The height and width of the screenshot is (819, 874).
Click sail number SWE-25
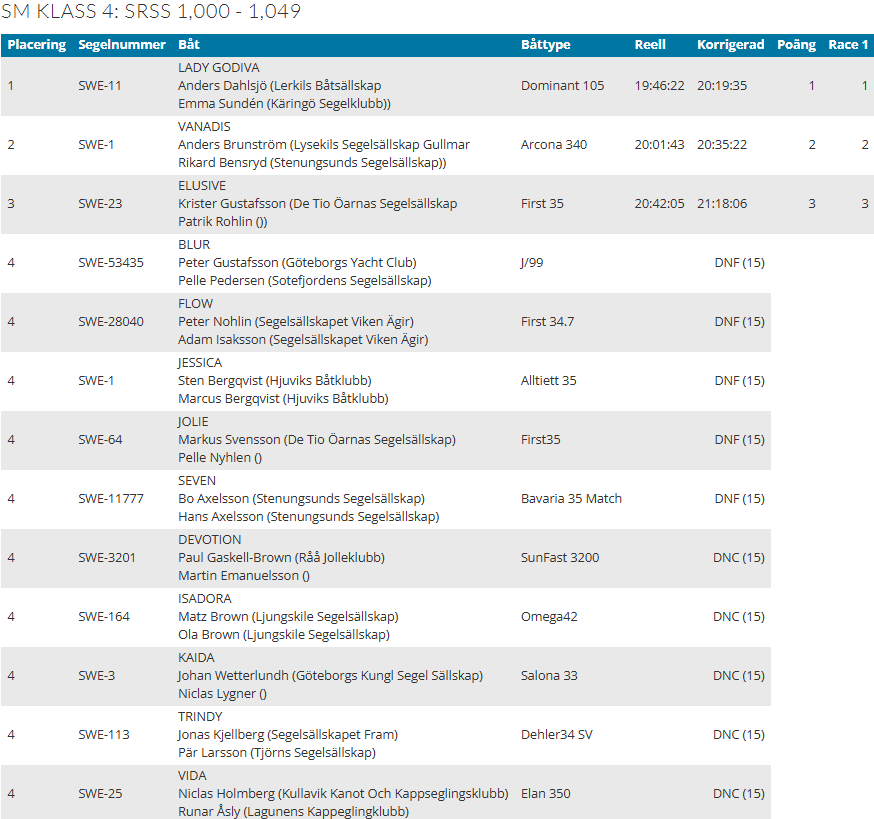pos(100,794)
